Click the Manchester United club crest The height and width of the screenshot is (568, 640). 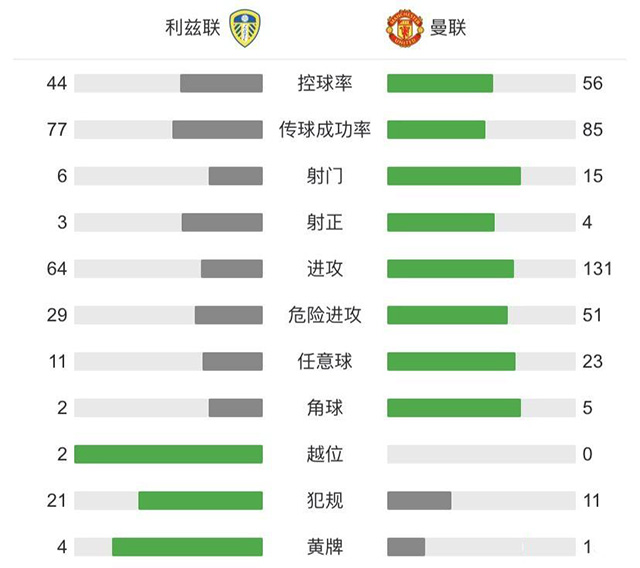404,28
